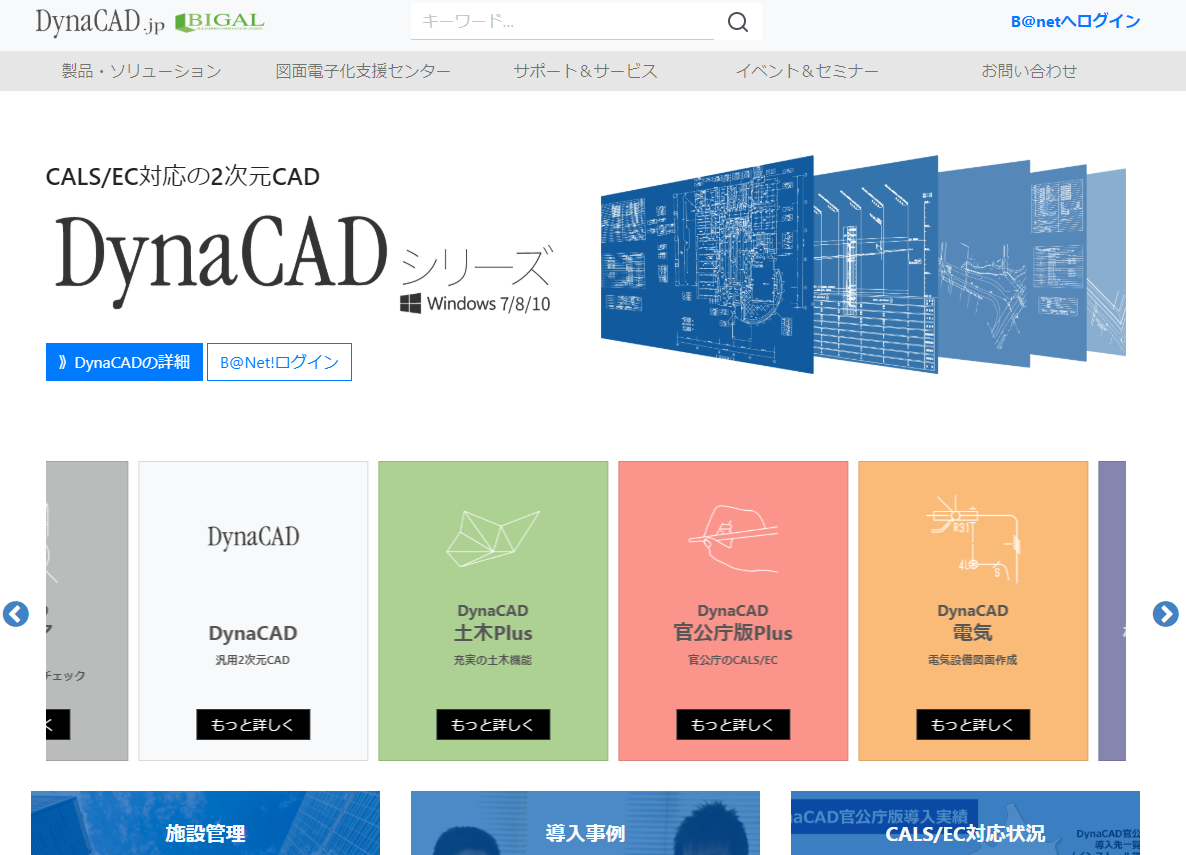Open イベント＆セミナー from the navigation bar
The width and height of the screenshot is (1186, 855).
(x=807, y=70)
